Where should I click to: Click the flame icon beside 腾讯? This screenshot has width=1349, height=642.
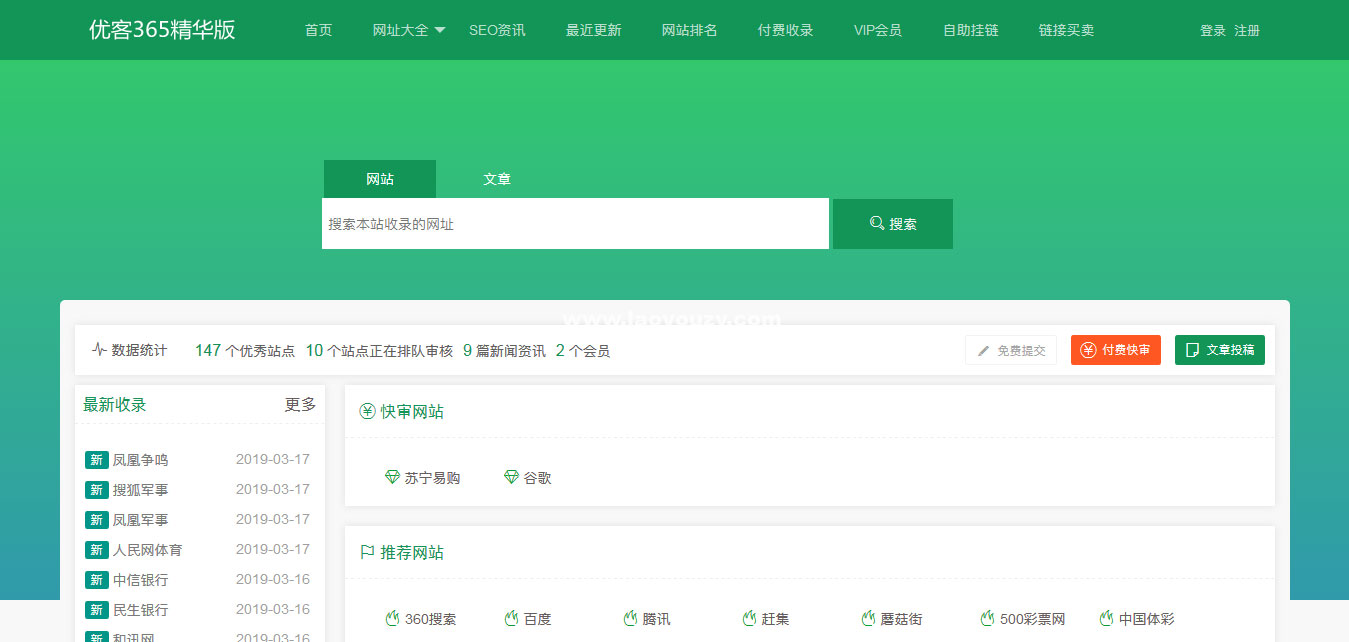[630, 618]
